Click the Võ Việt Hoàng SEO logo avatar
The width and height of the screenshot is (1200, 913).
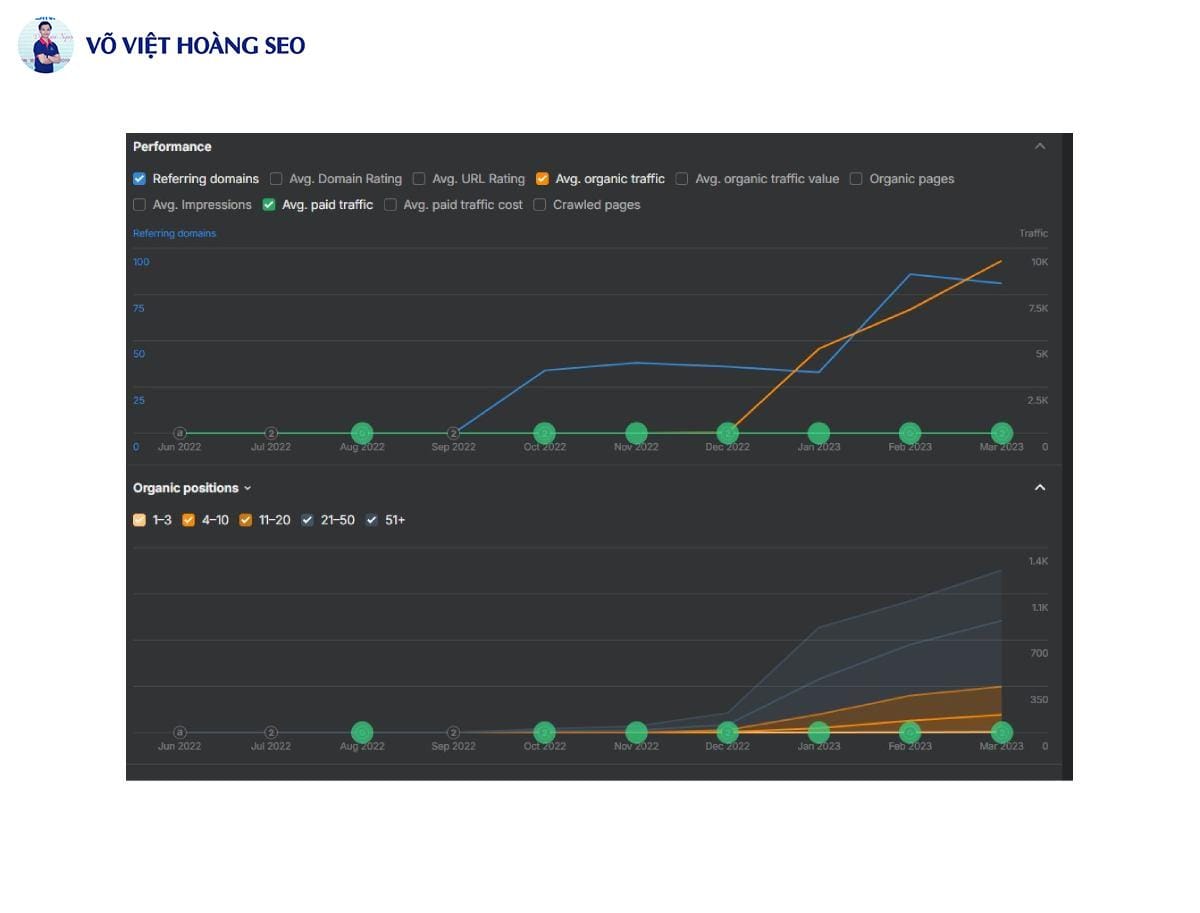[45, 45]
